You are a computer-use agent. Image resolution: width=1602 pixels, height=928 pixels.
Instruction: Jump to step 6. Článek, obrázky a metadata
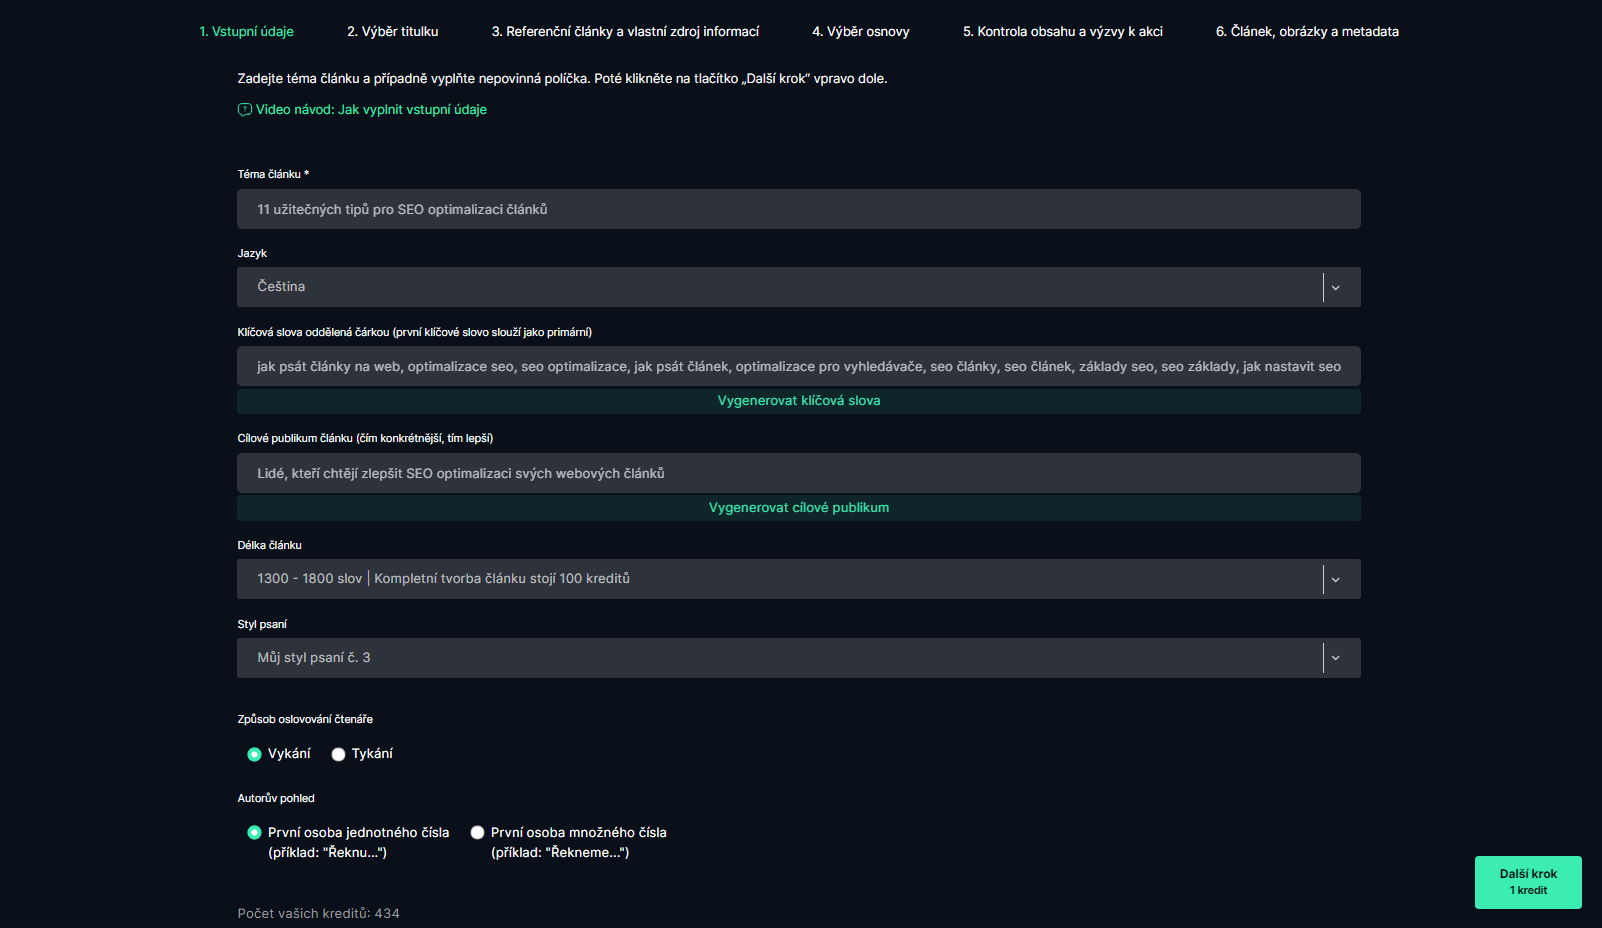(x=1307, y=32)
